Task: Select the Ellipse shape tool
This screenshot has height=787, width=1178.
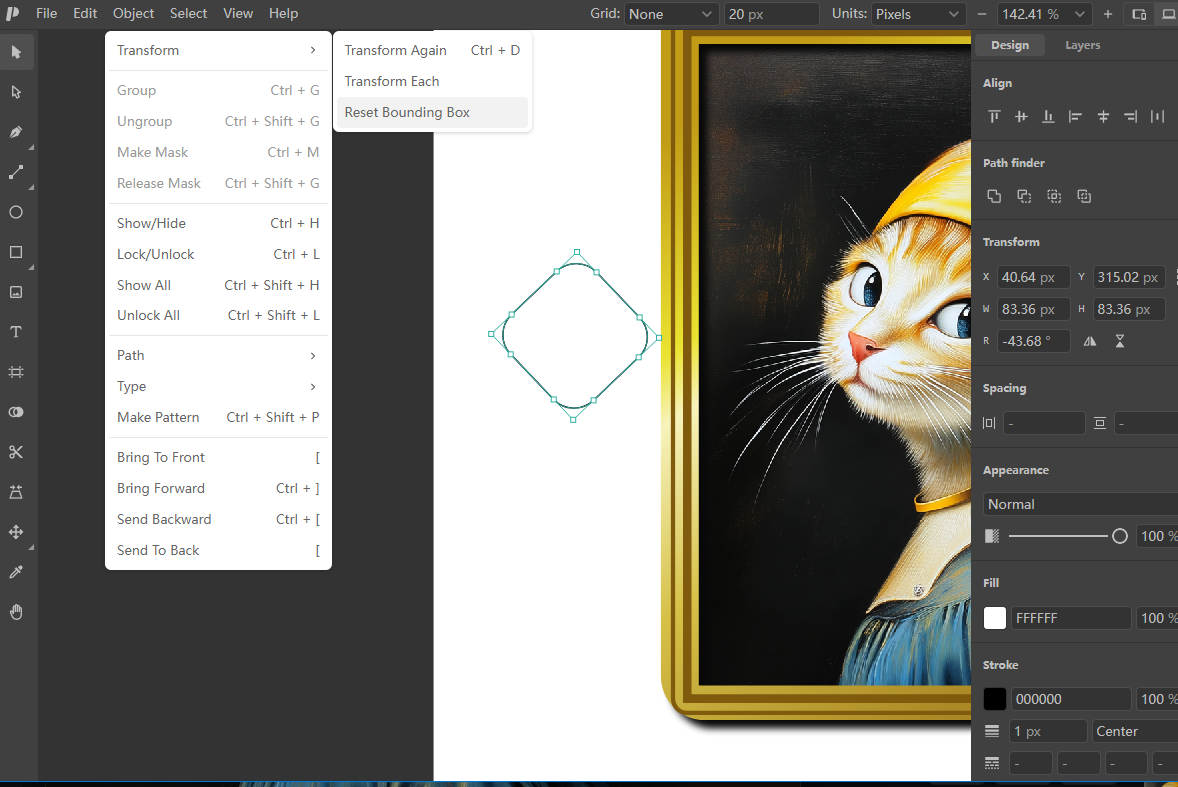Action: click(x=16, y=213)
